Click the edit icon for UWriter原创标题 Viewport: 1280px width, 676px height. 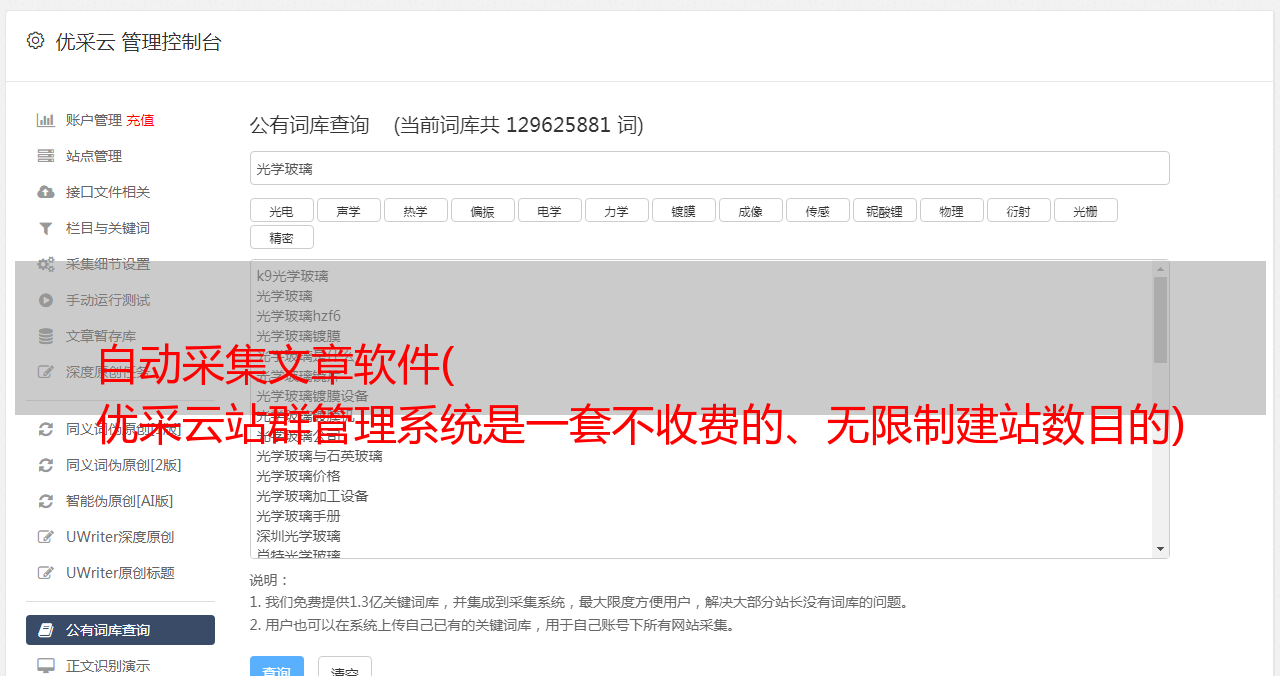click(45, 573)
